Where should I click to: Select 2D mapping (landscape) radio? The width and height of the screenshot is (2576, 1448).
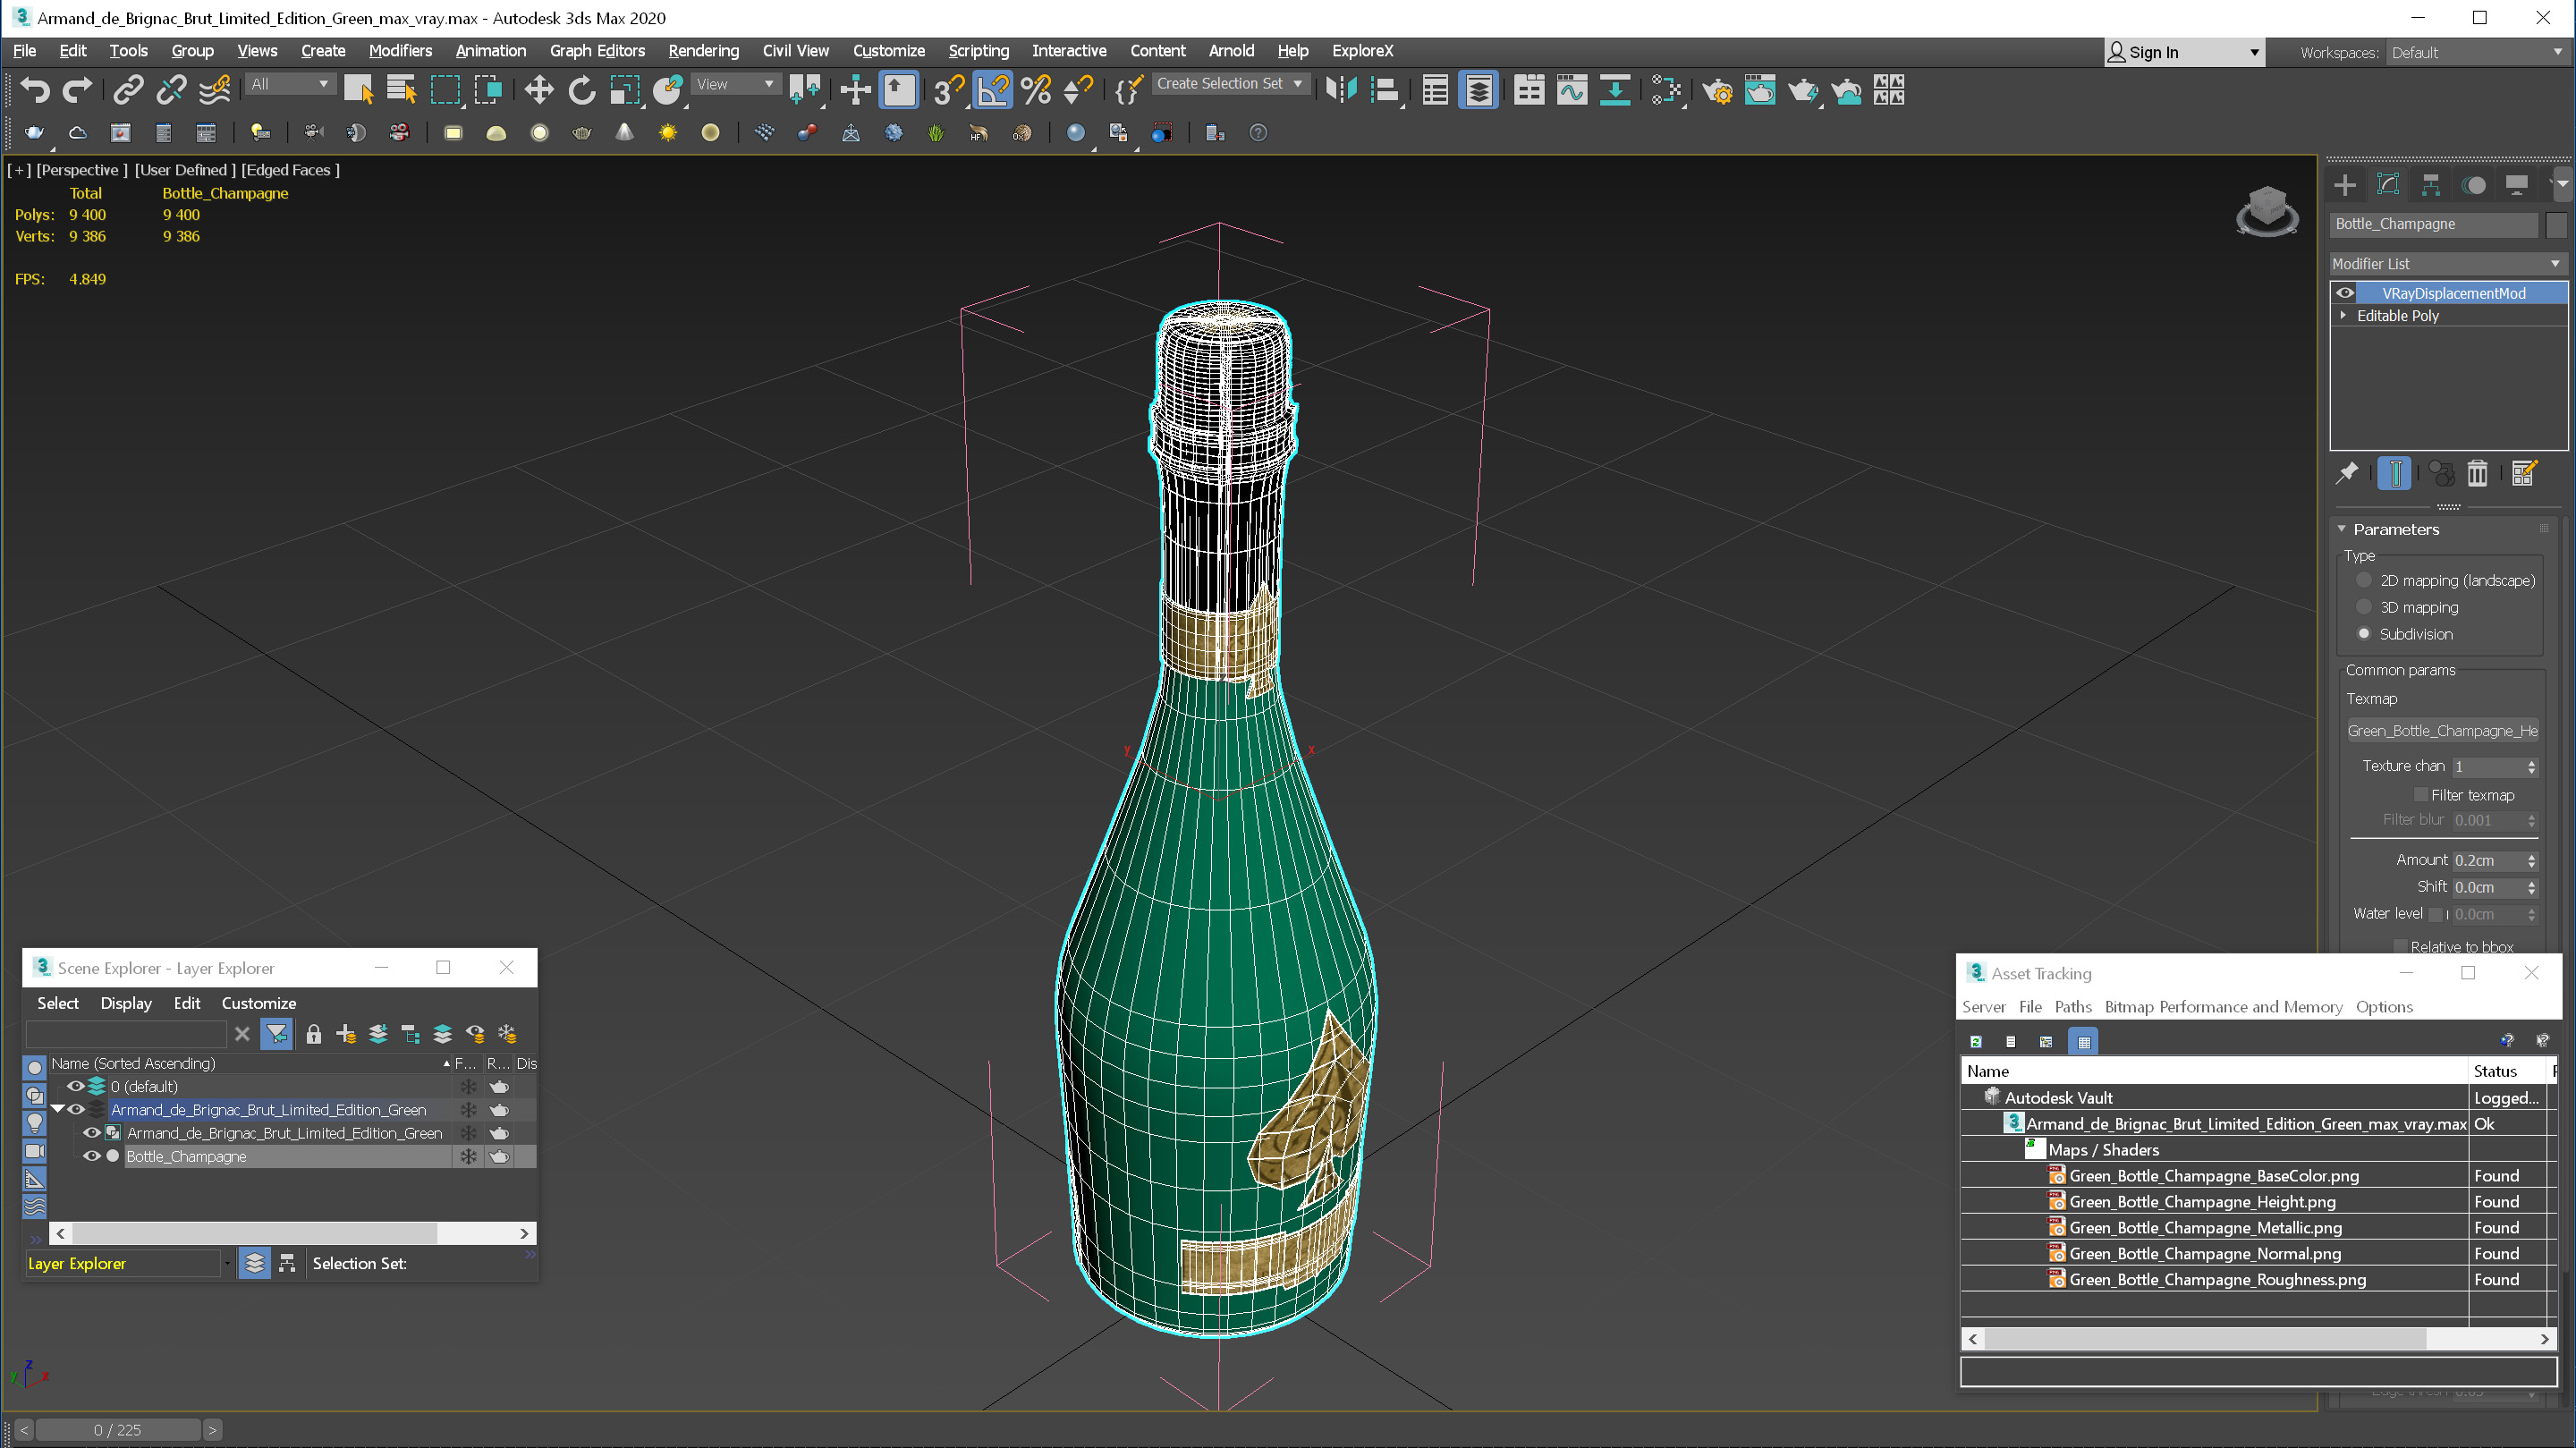point(2364,580)
